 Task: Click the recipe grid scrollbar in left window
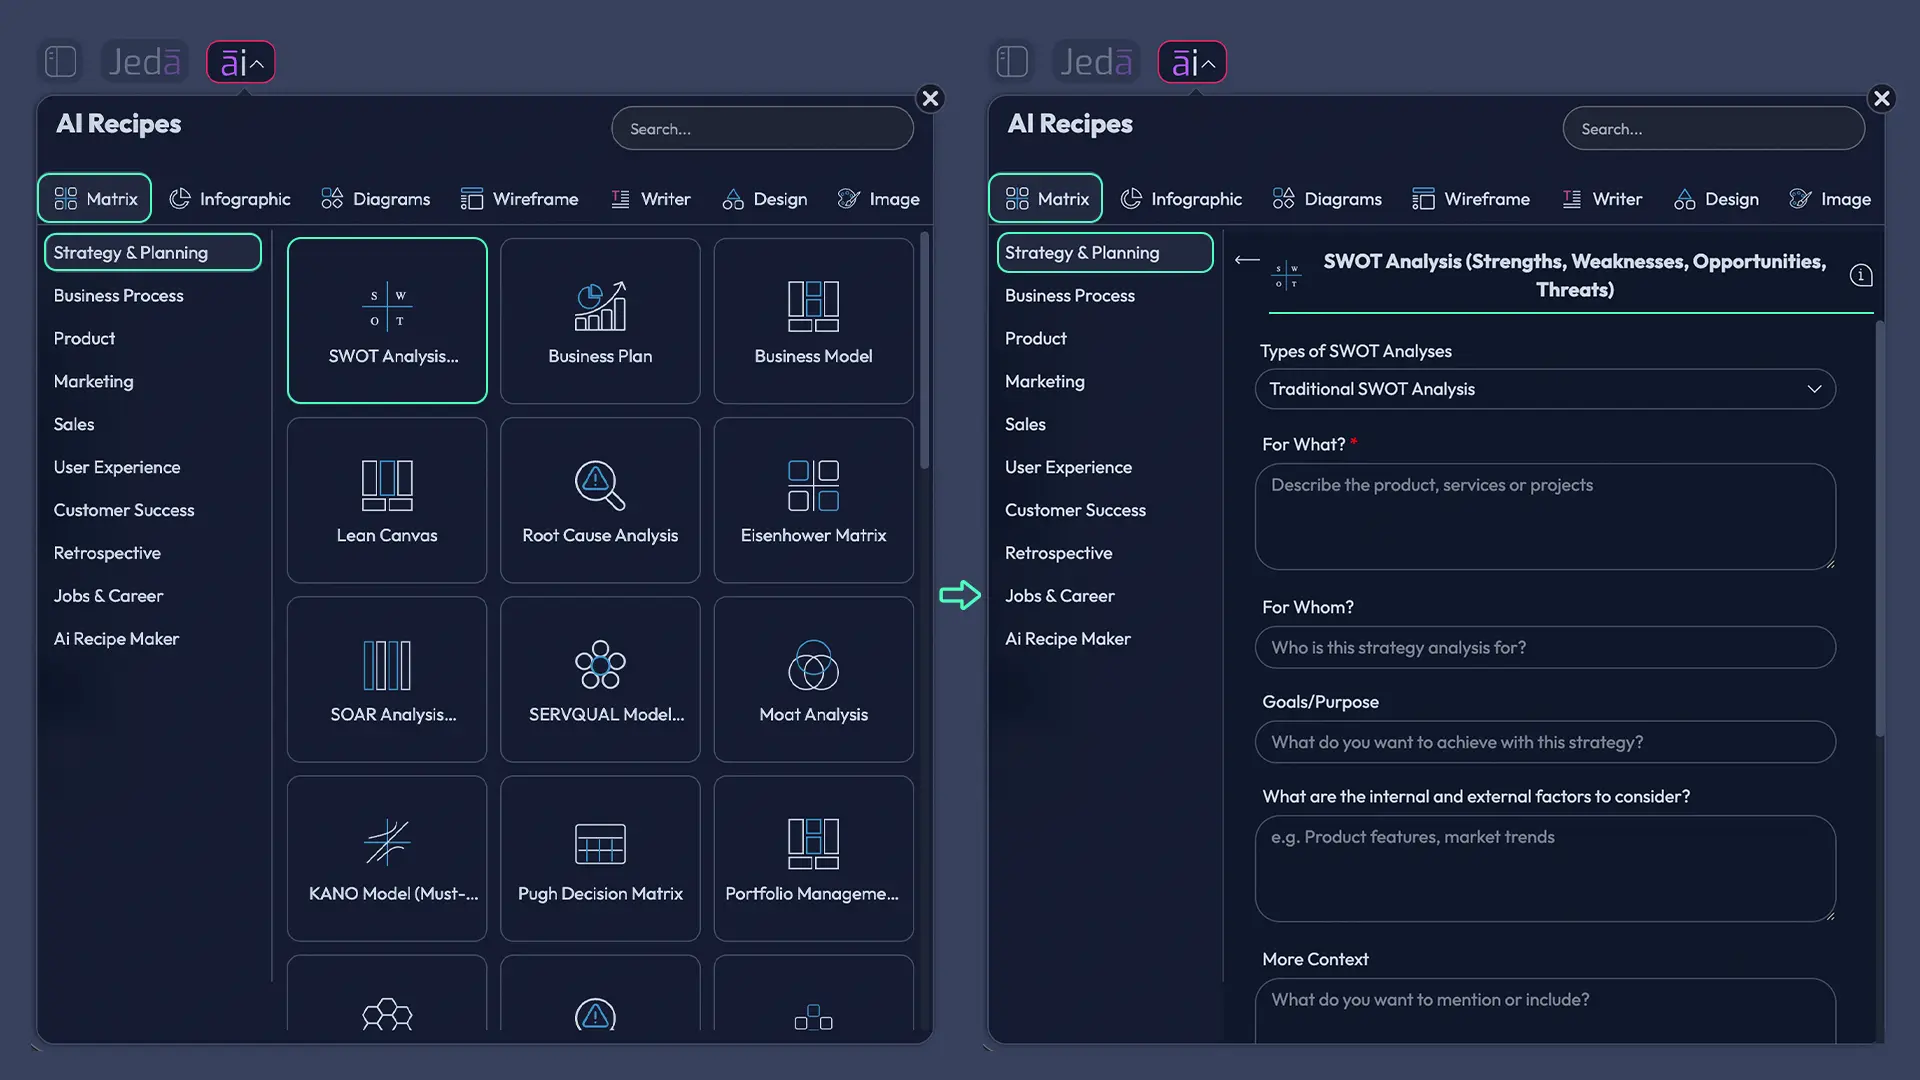[x=924, y=352]
